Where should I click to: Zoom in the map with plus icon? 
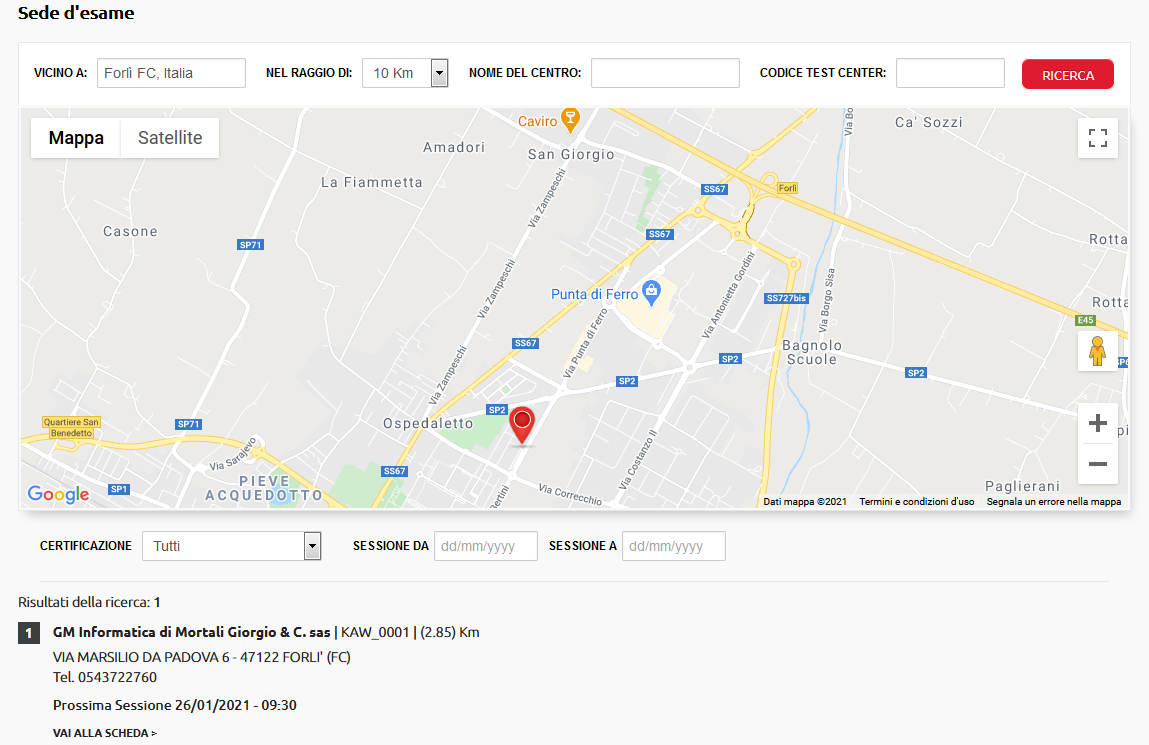coord(1098,423)
